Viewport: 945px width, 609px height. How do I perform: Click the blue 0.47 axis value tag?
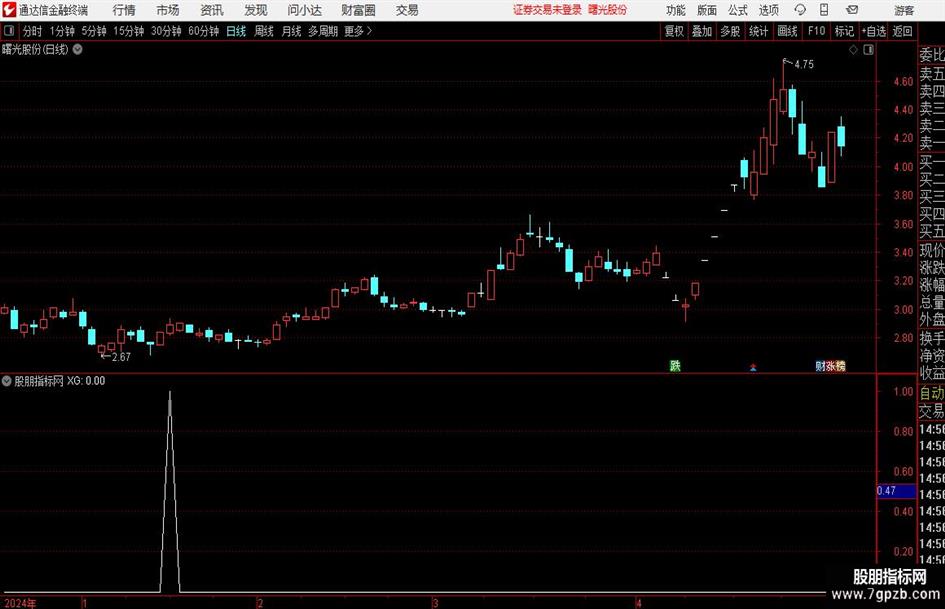click(x=896, y=491)
